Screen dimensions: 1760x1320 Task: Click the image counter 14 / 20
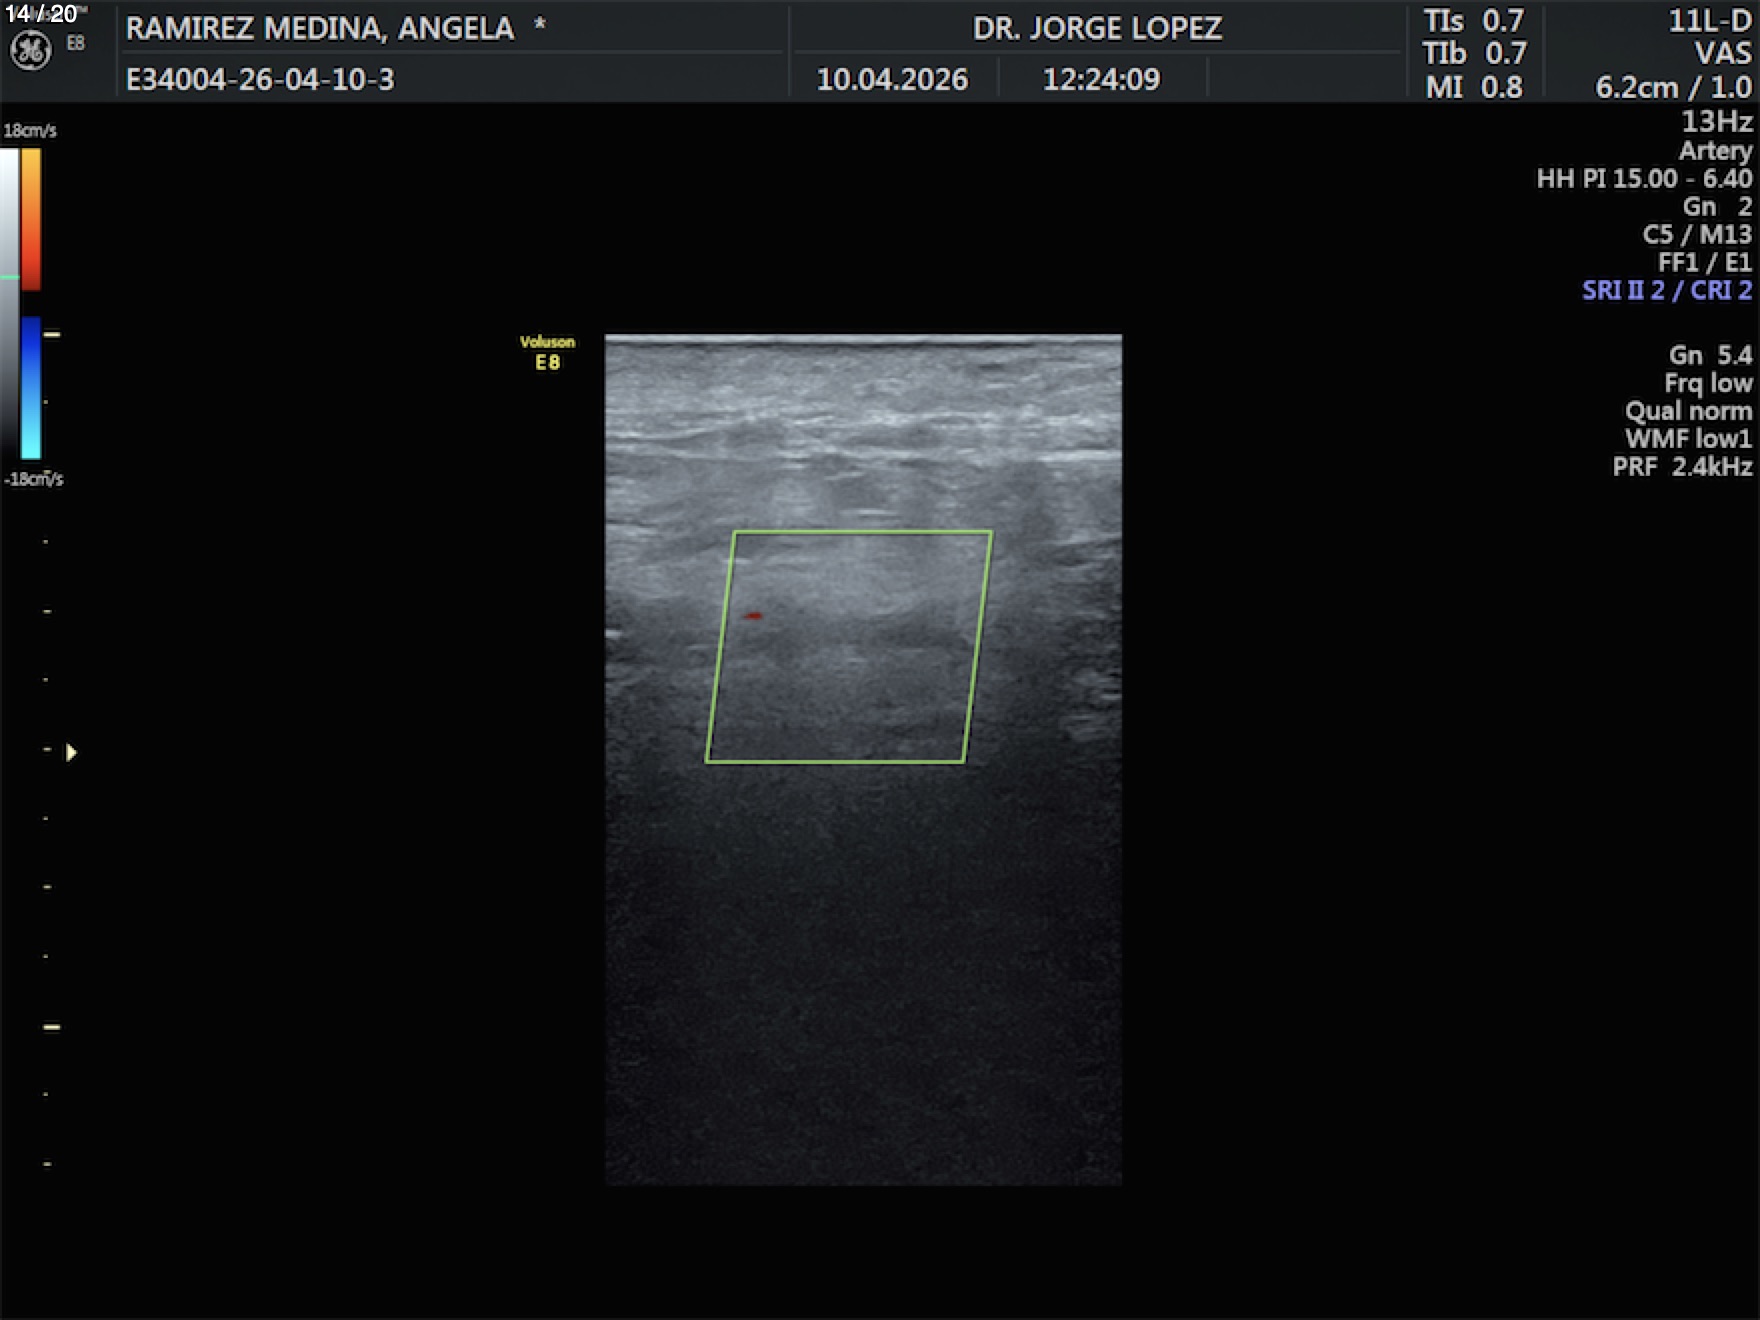(x=41, y=14)
